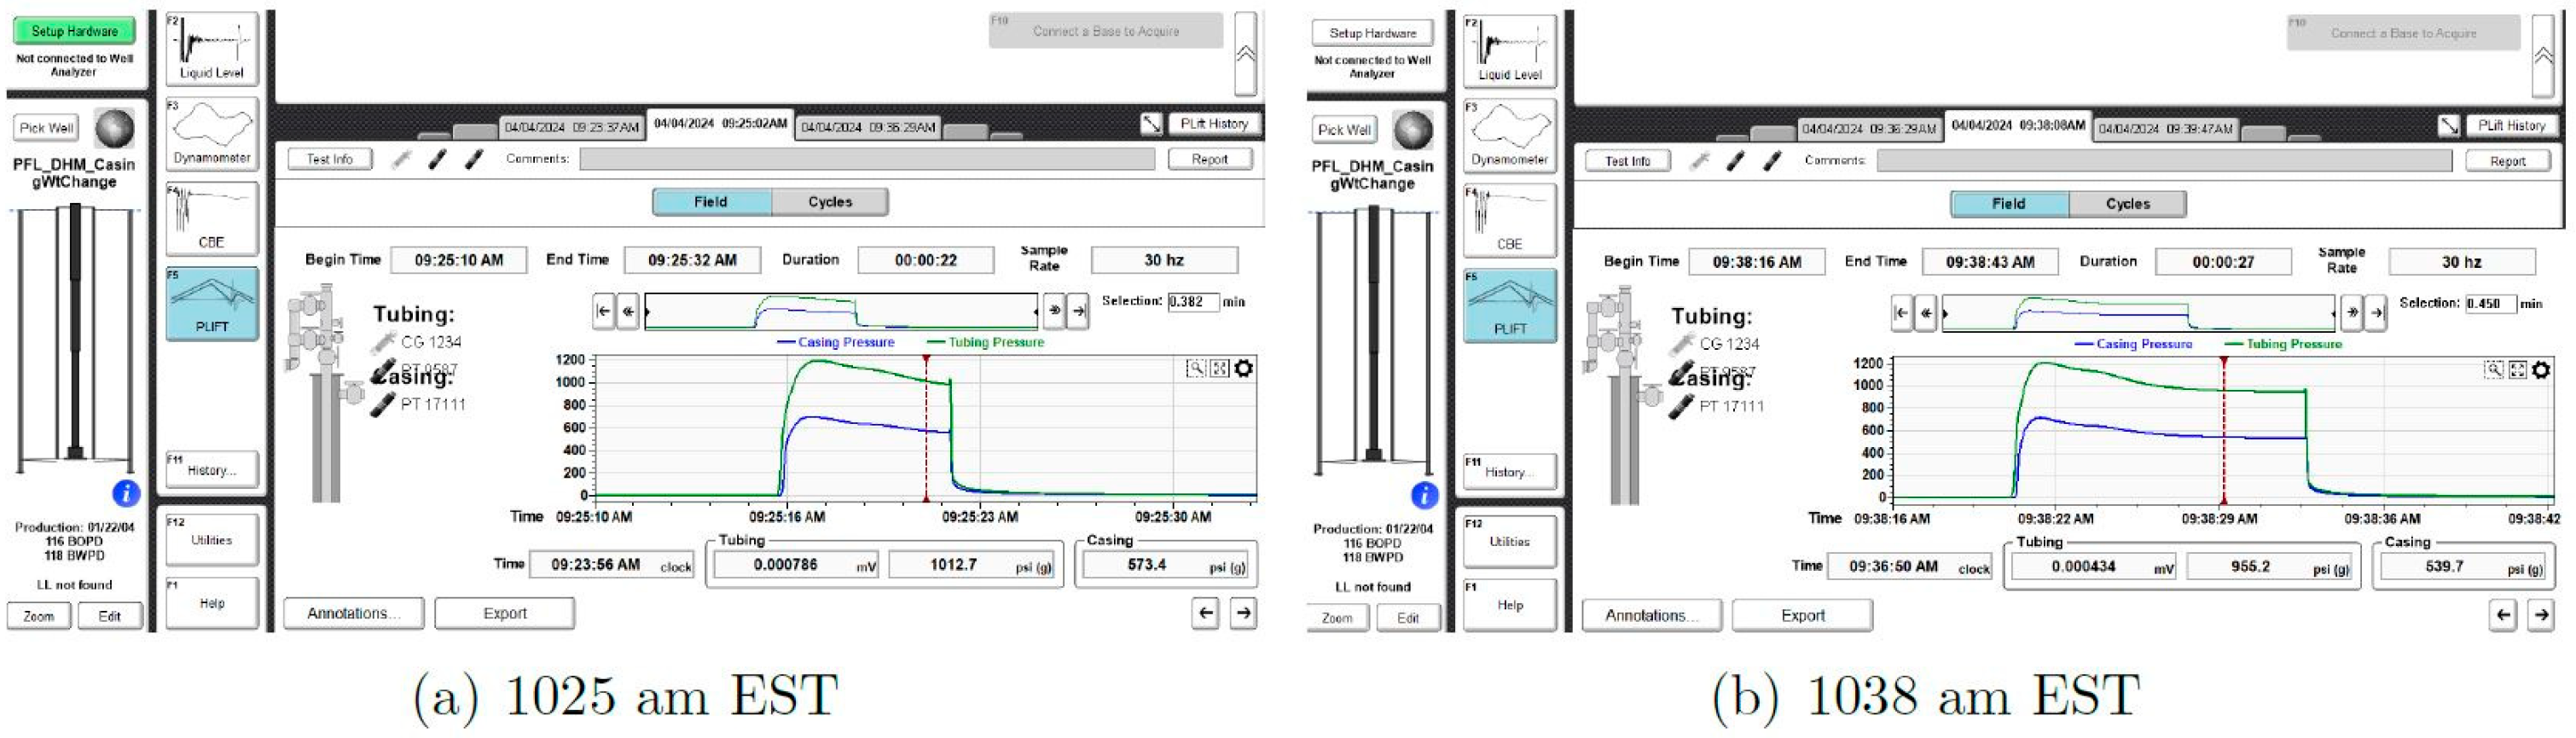Click chart magnifier zoom icon in (a)

tap(1195, 368)
